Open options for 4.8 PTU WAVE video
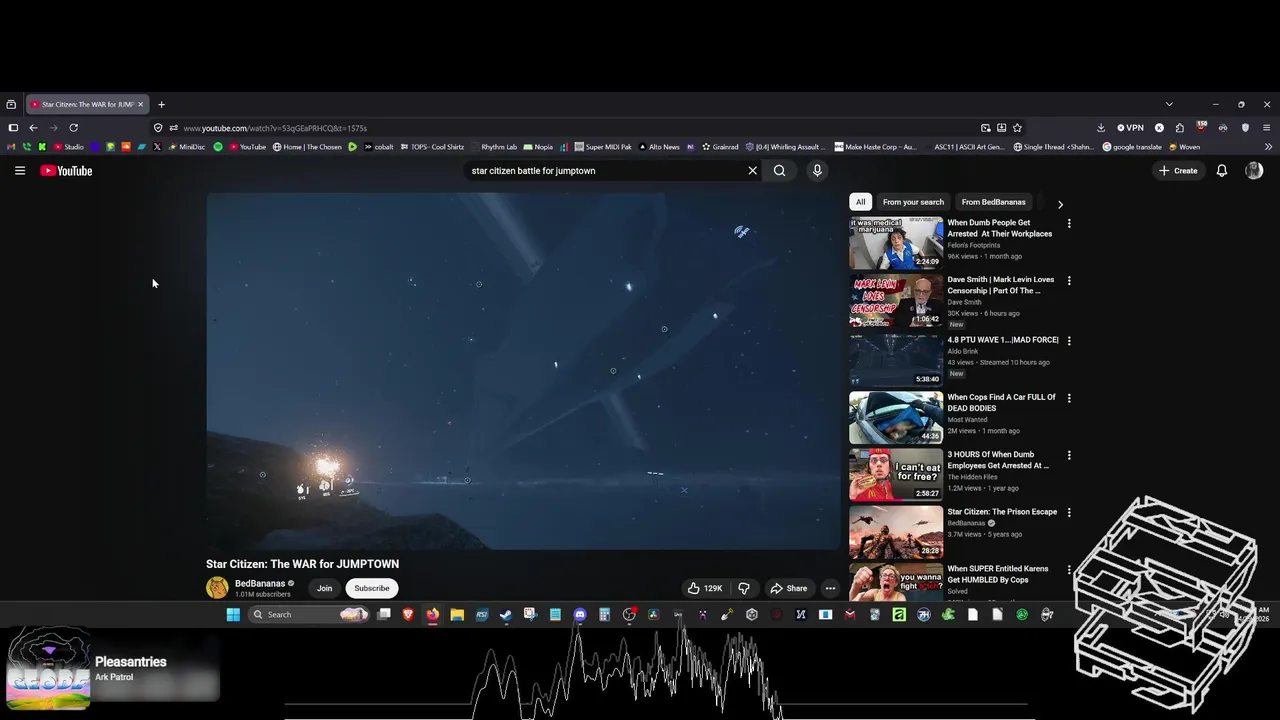This screenshot has width=1280, height=720. 1069,340
